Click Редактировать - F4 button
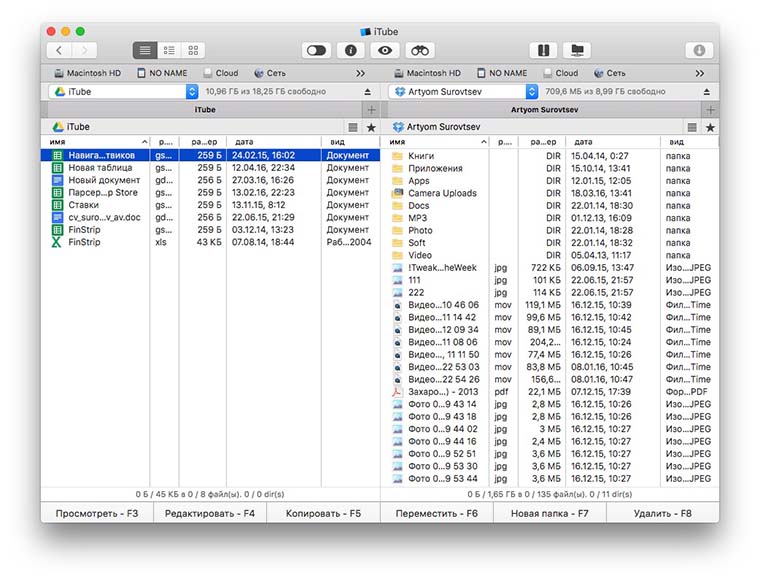Viewport: 760px width, 581px height. click(210, 513)
